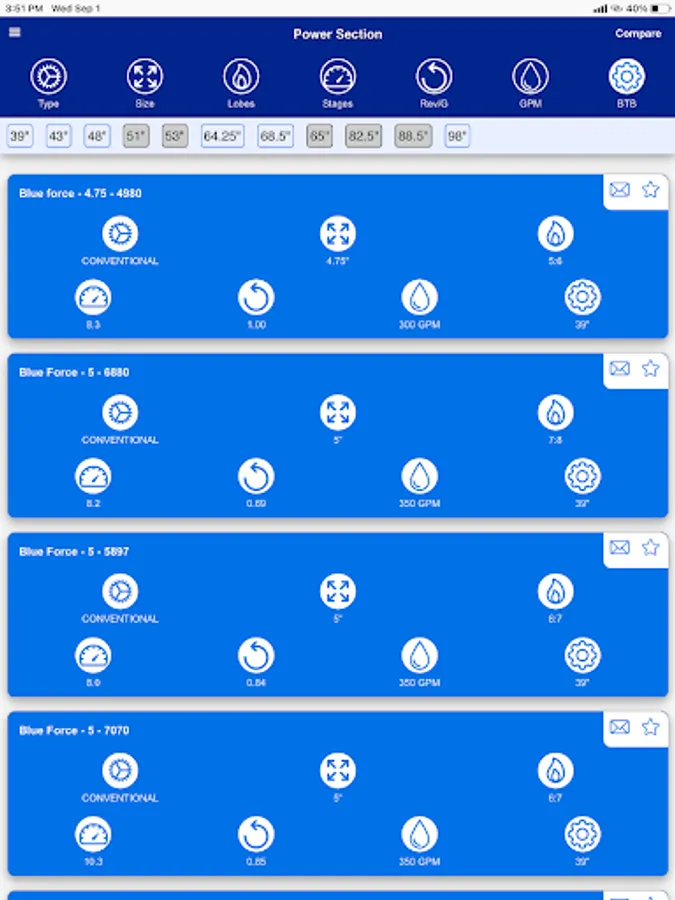
Task: Star the Blue Force 5-6880 card
Action: click(650, 368)
